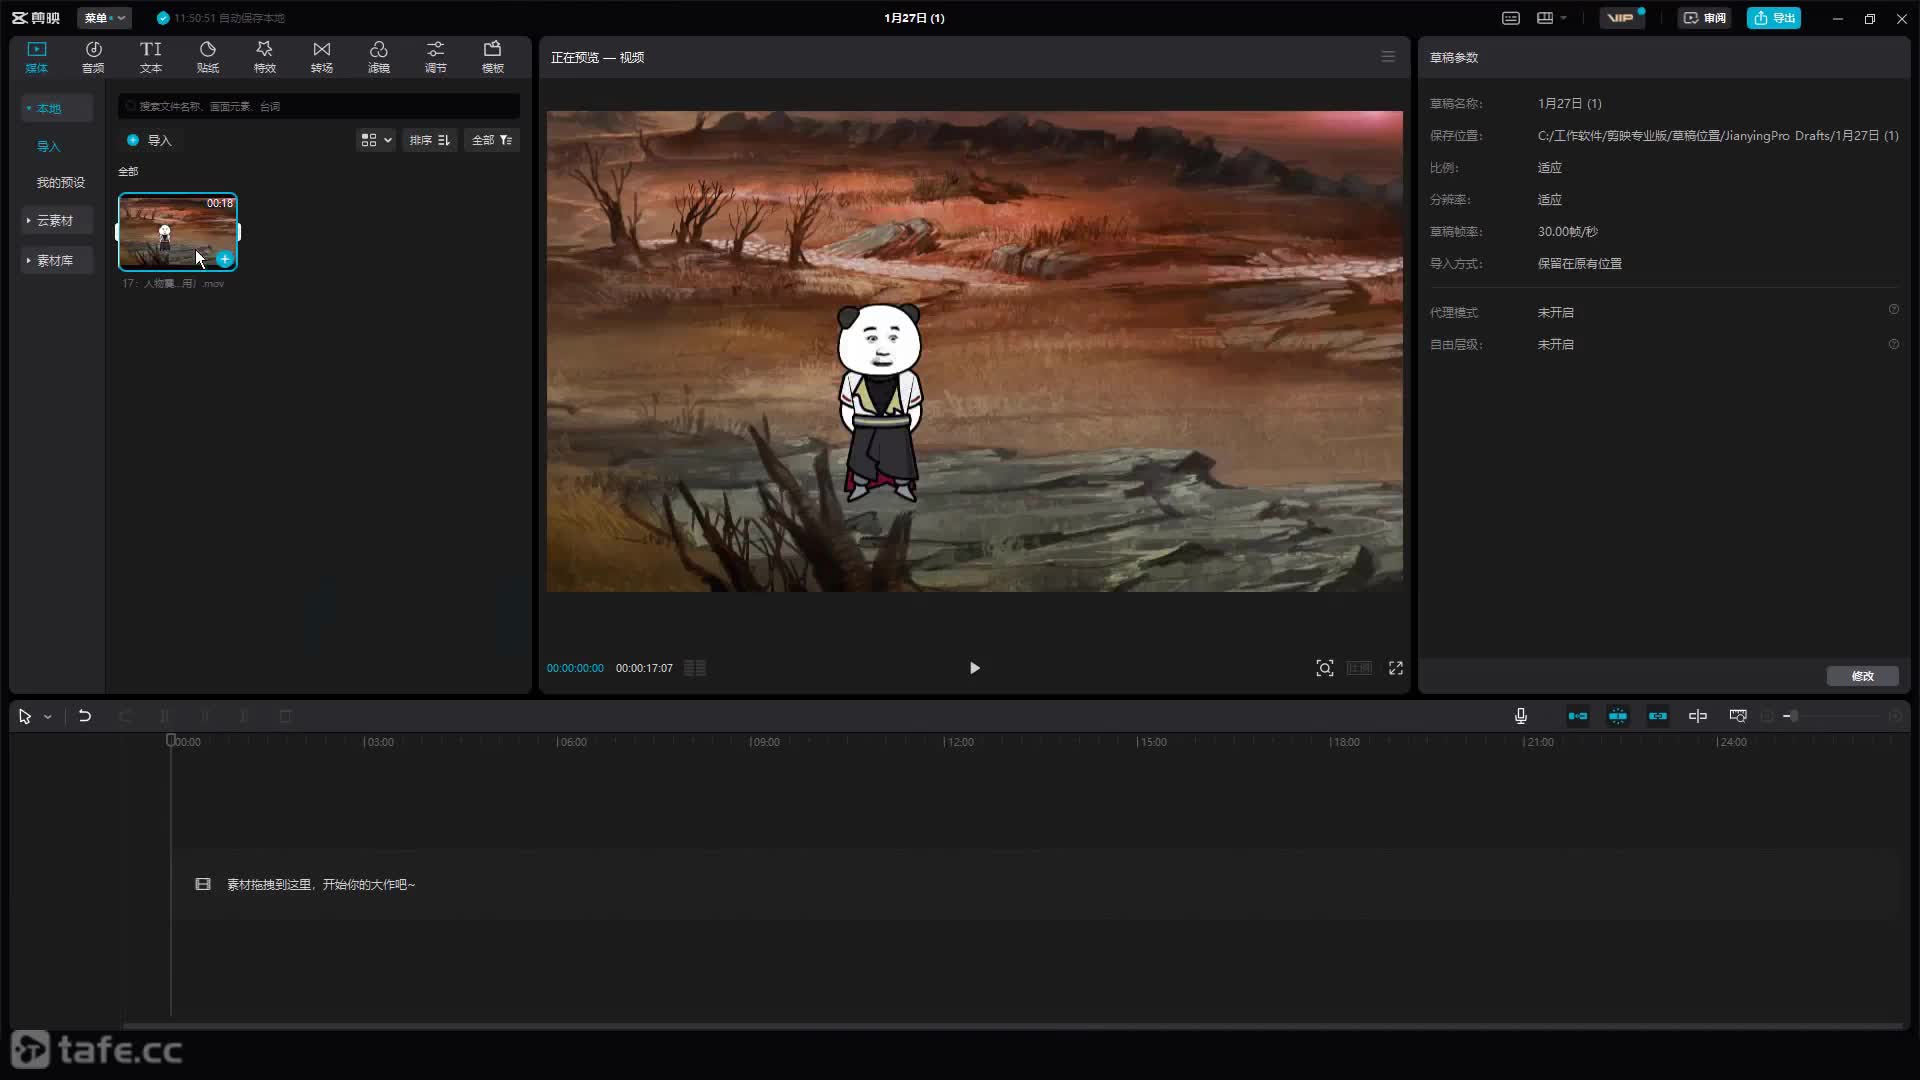The height and width of the screenshot is (1080, 1920).
Task: Click the horizontal timeline scrollbar
Action: pos(1012,1026)
